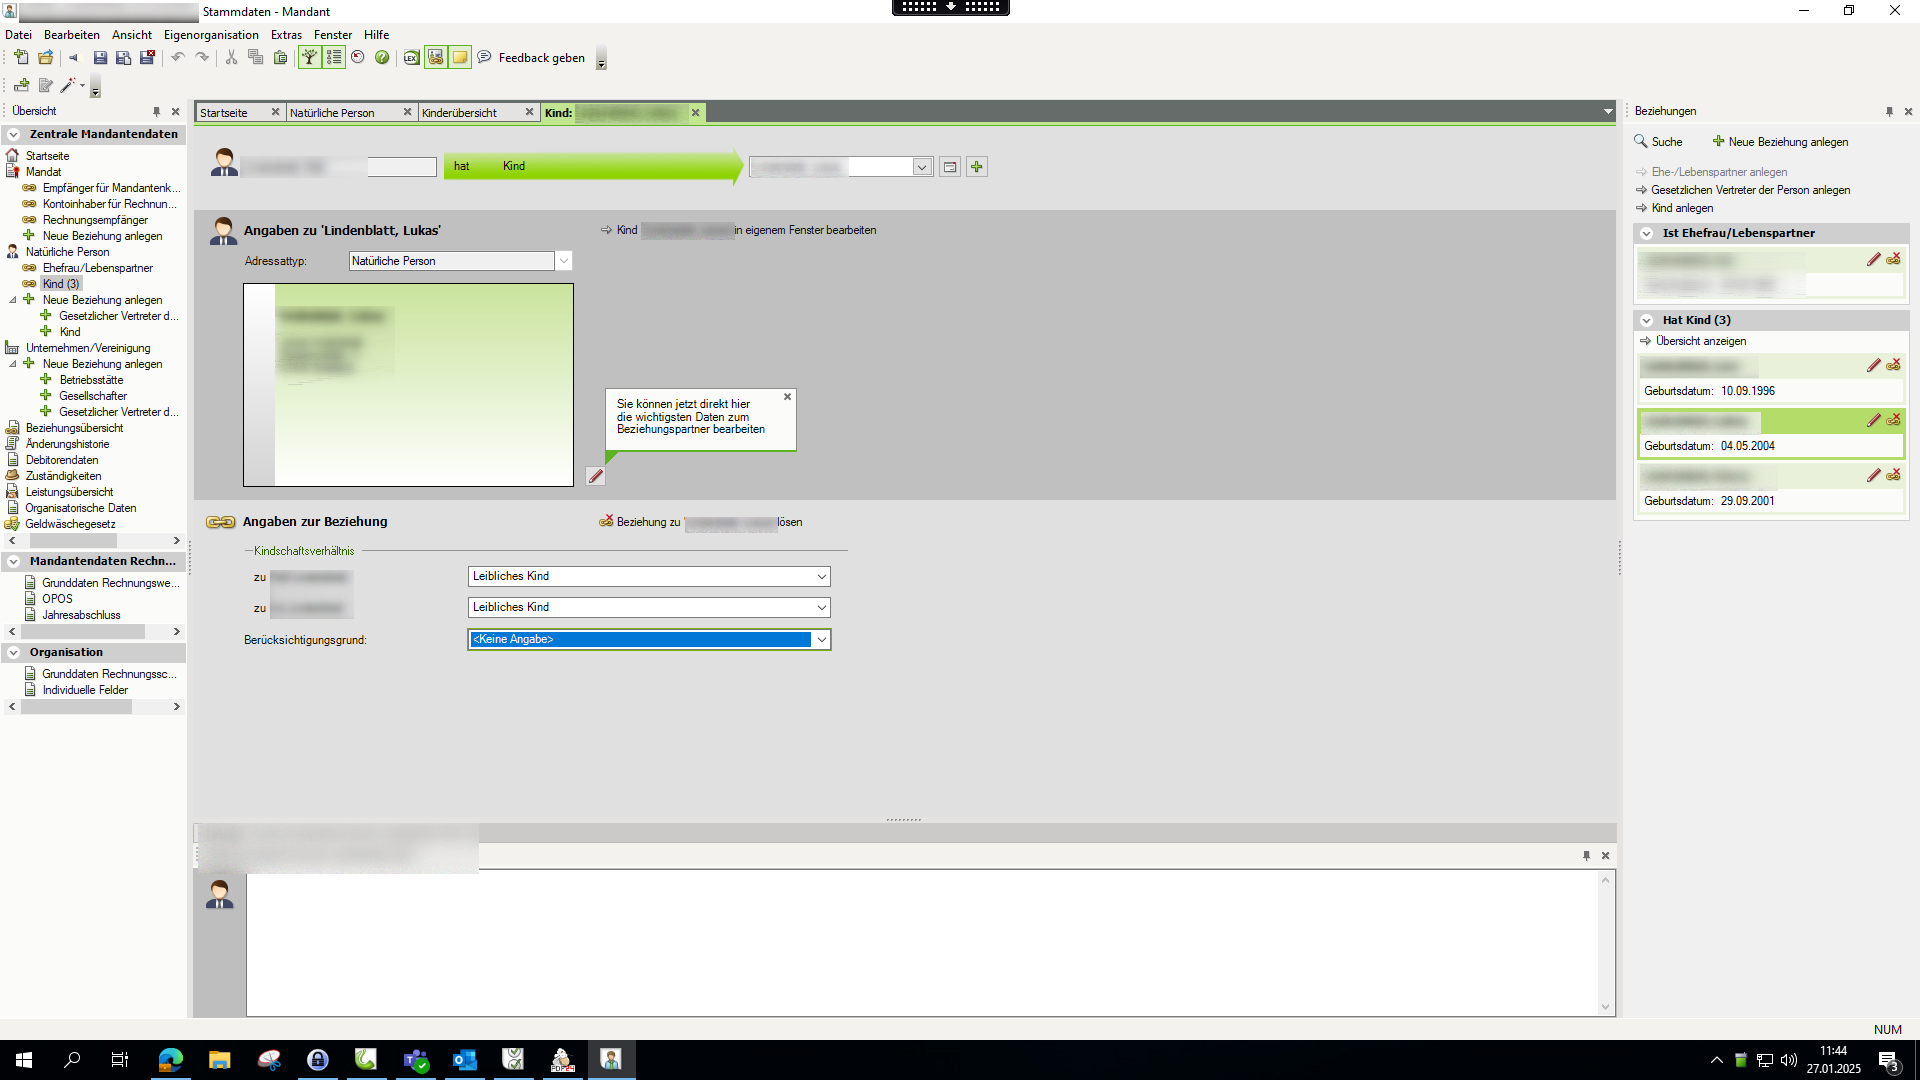Toggle the yellow sticky note toolbar button

460,58
